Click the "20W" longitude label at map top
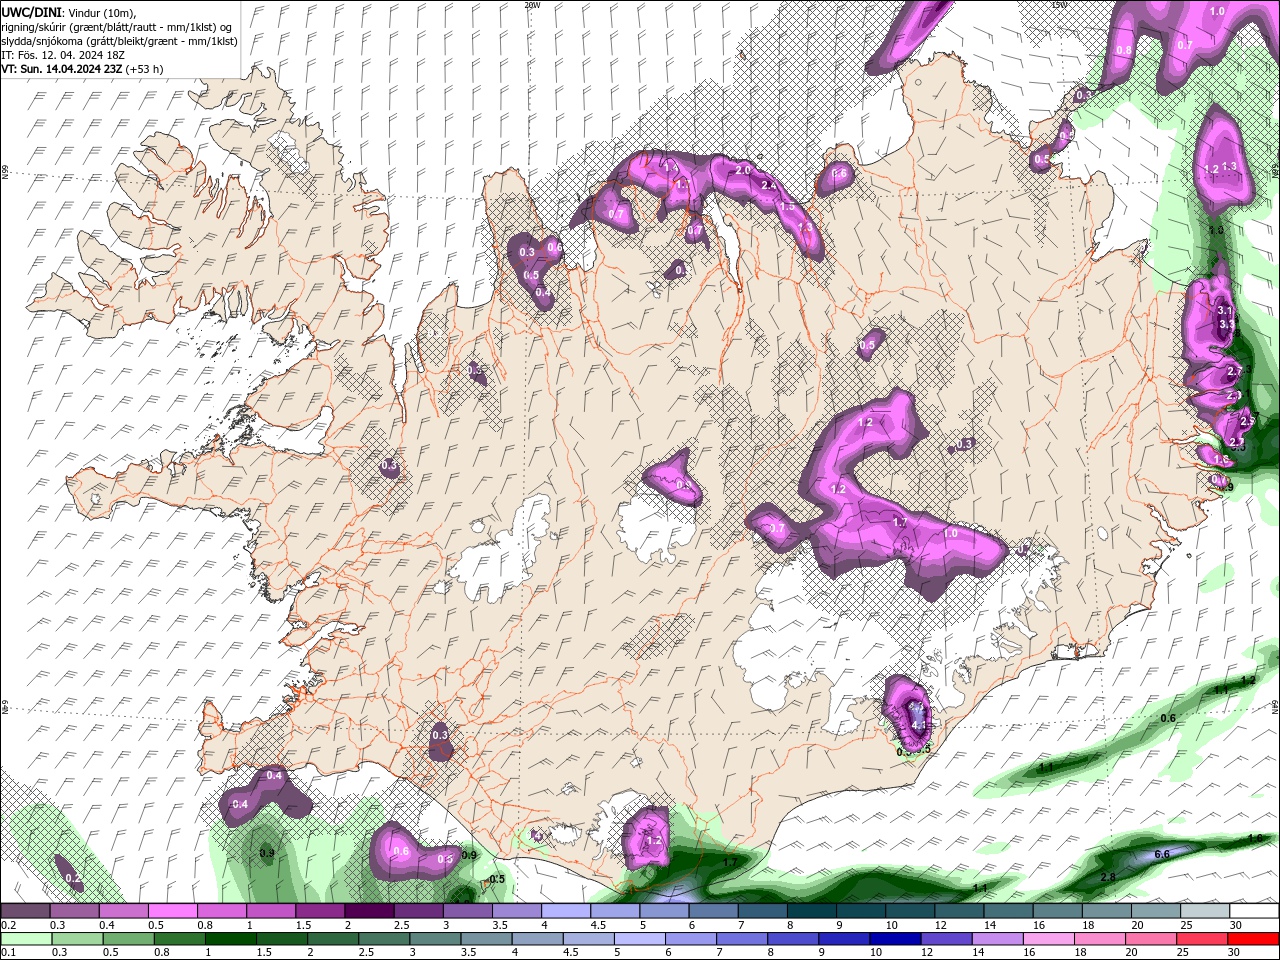1280x960 pixels. coord(532,5)
